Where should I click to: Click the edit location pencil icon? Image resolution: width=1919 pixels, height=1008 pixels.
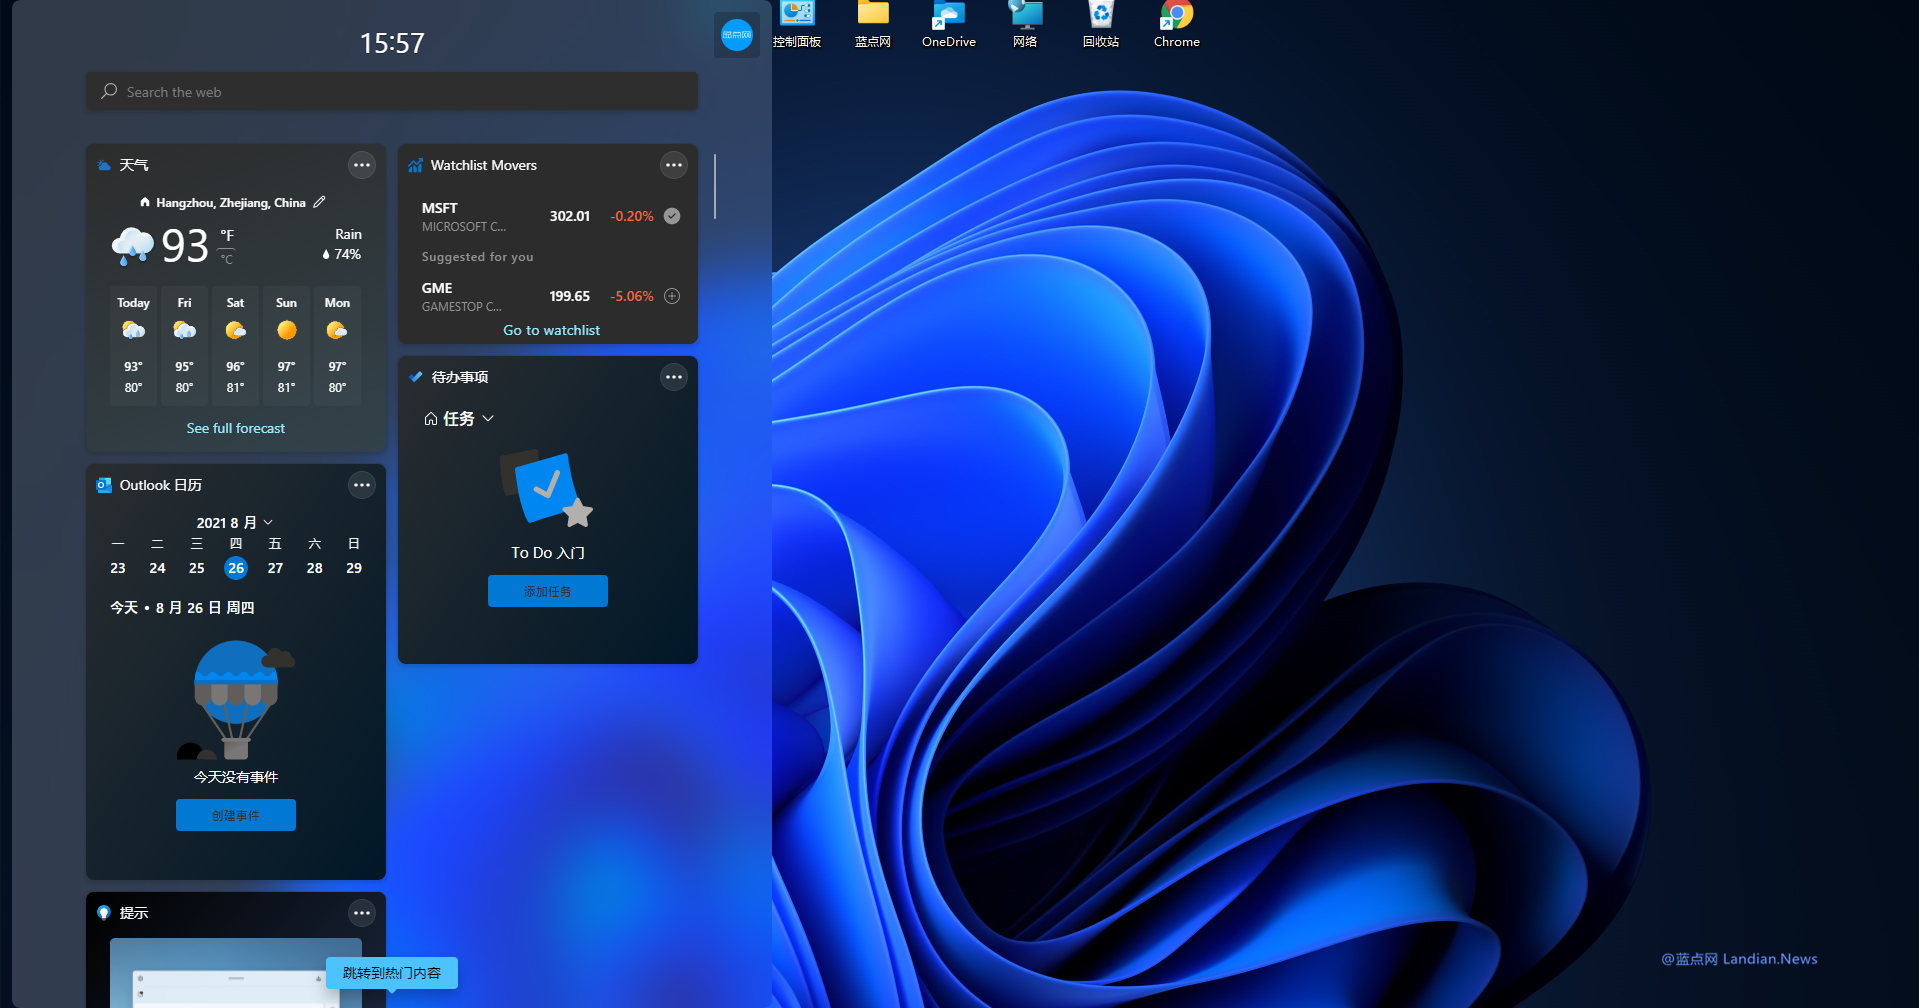[x=320, y=202]
